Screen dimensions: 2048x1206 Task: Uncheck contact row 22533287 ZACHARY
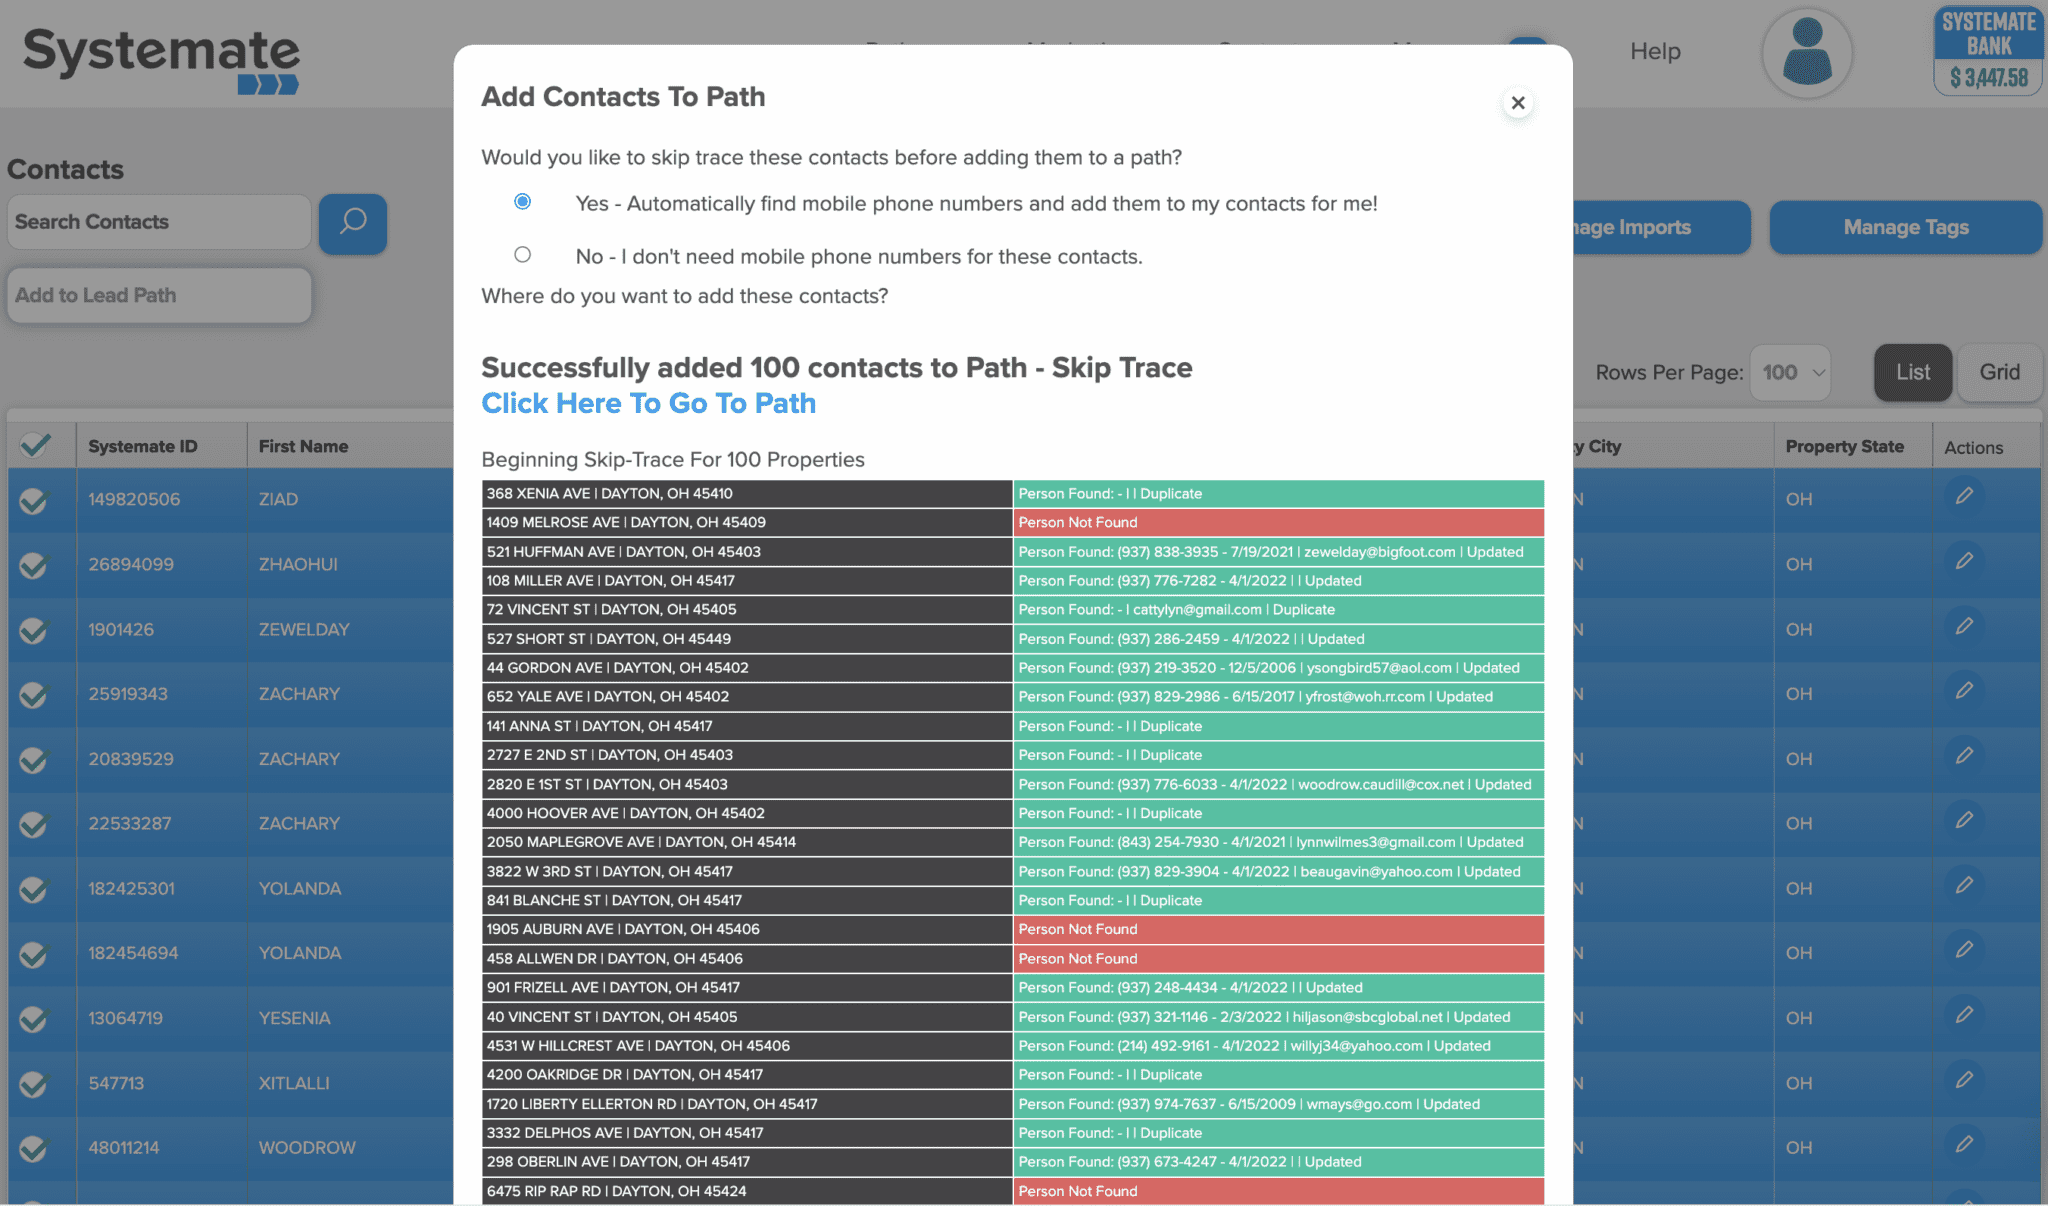34,823
